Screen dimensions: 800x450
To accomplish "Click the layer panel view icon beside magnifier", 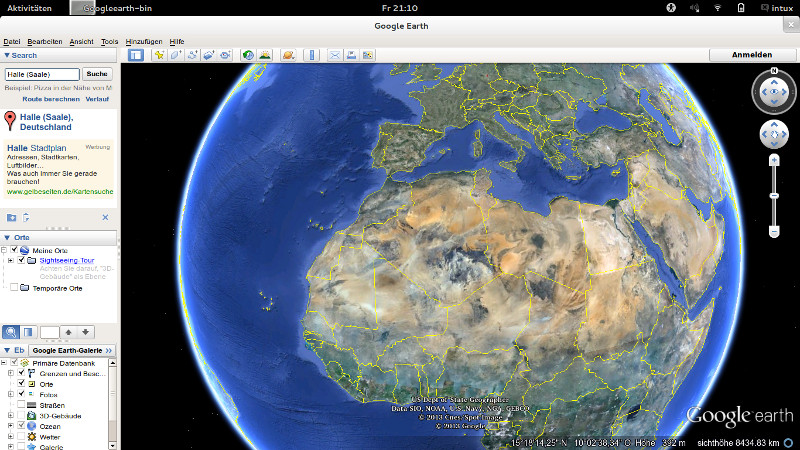I will tap(28, 332).
